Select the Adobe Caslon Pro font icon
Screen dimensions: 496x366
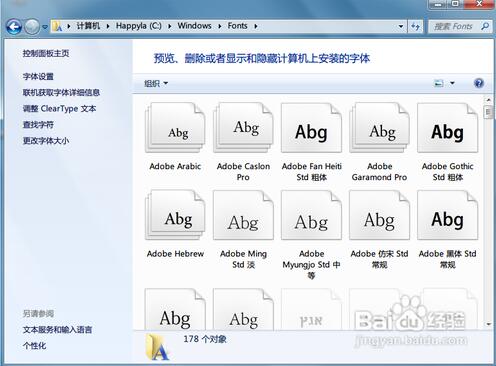pos(243,128)
